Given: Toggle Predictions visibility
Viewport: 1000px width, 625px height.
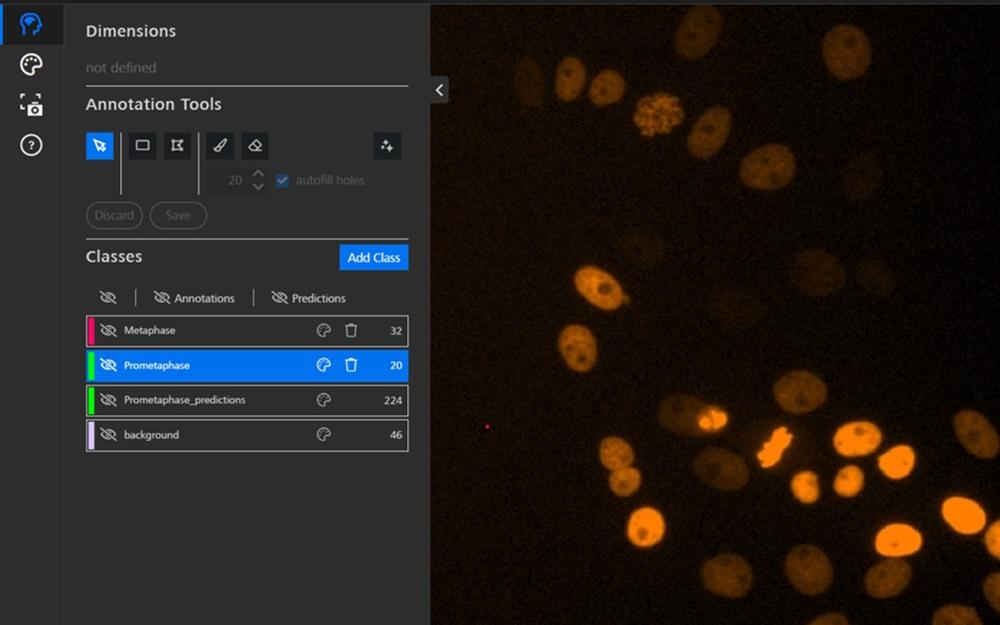Looking at the screenshot, I should tap(309, 298).
